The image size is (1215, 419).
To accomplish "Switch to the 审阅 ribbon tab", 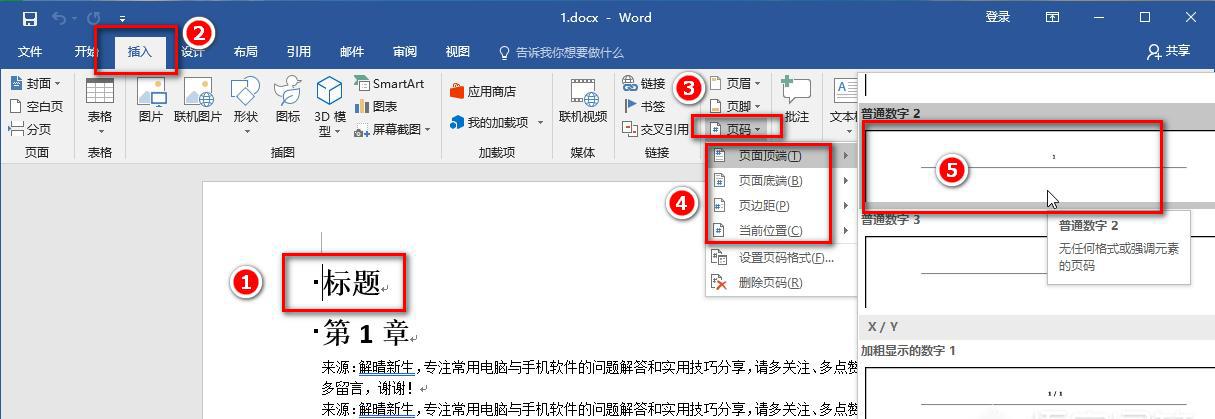I will coord(405,52).
